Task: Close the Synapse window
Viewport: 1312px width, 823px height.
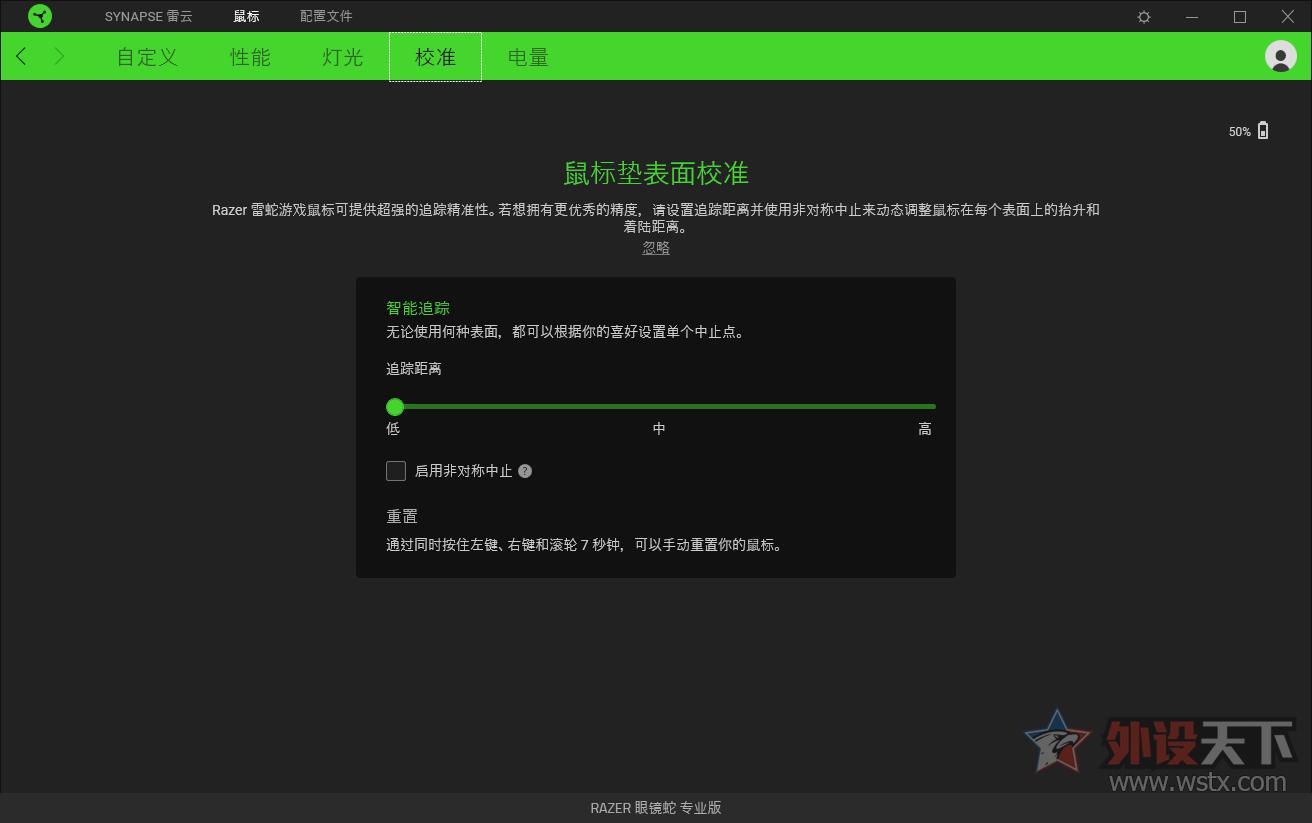Action: (1288, 16)
